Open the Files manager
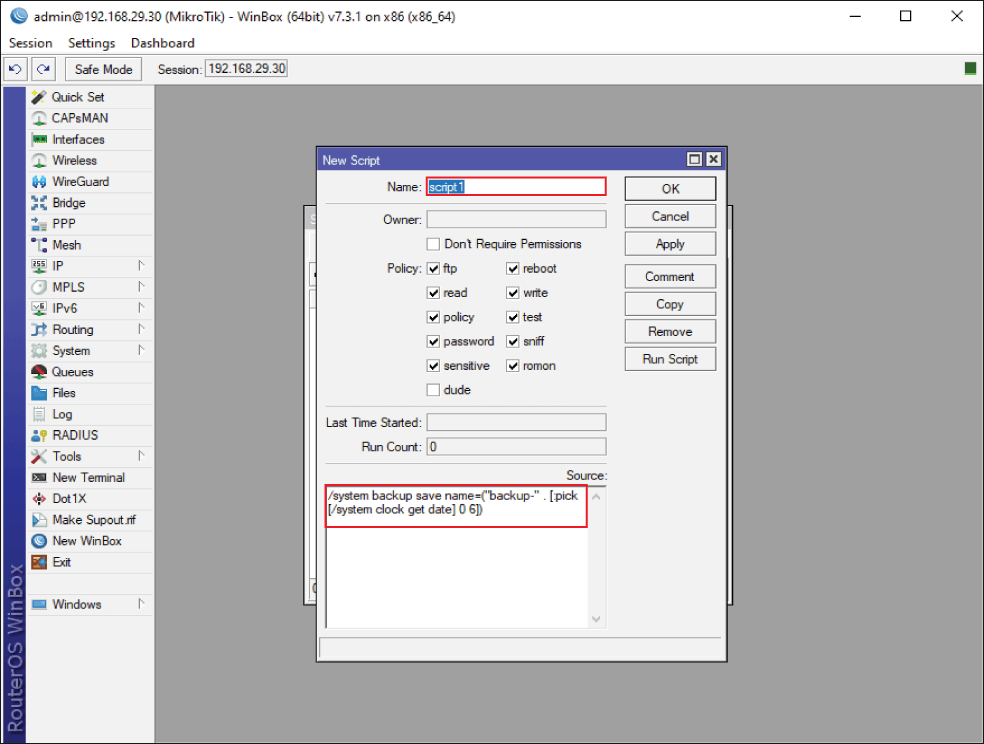This screenshot has width=984, height=744. (62, 393)
